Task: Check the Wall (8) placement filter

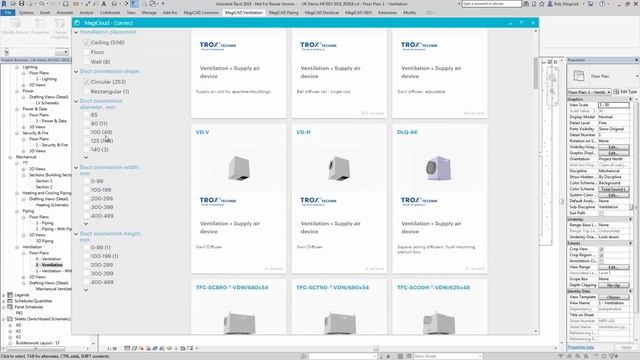Action: 87,62
